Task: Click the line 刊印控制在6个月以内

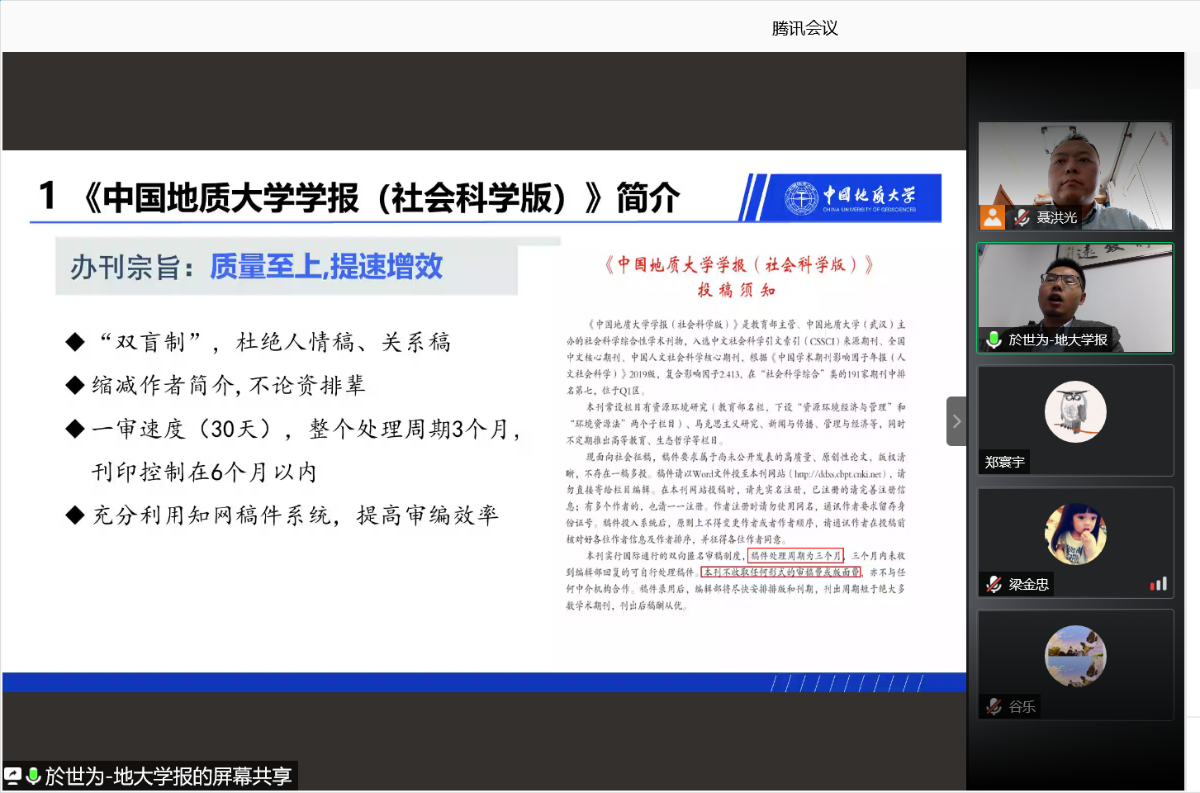Action: 204,472
